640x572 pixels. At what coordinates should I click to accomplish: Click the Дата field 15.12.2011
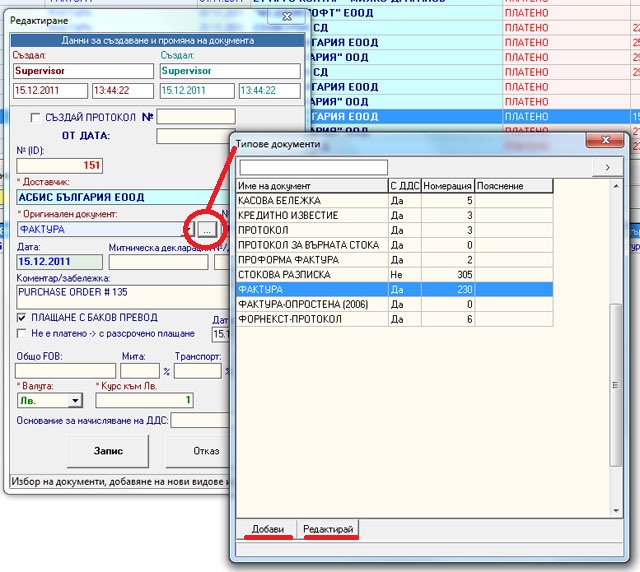[x=60, y=262]
